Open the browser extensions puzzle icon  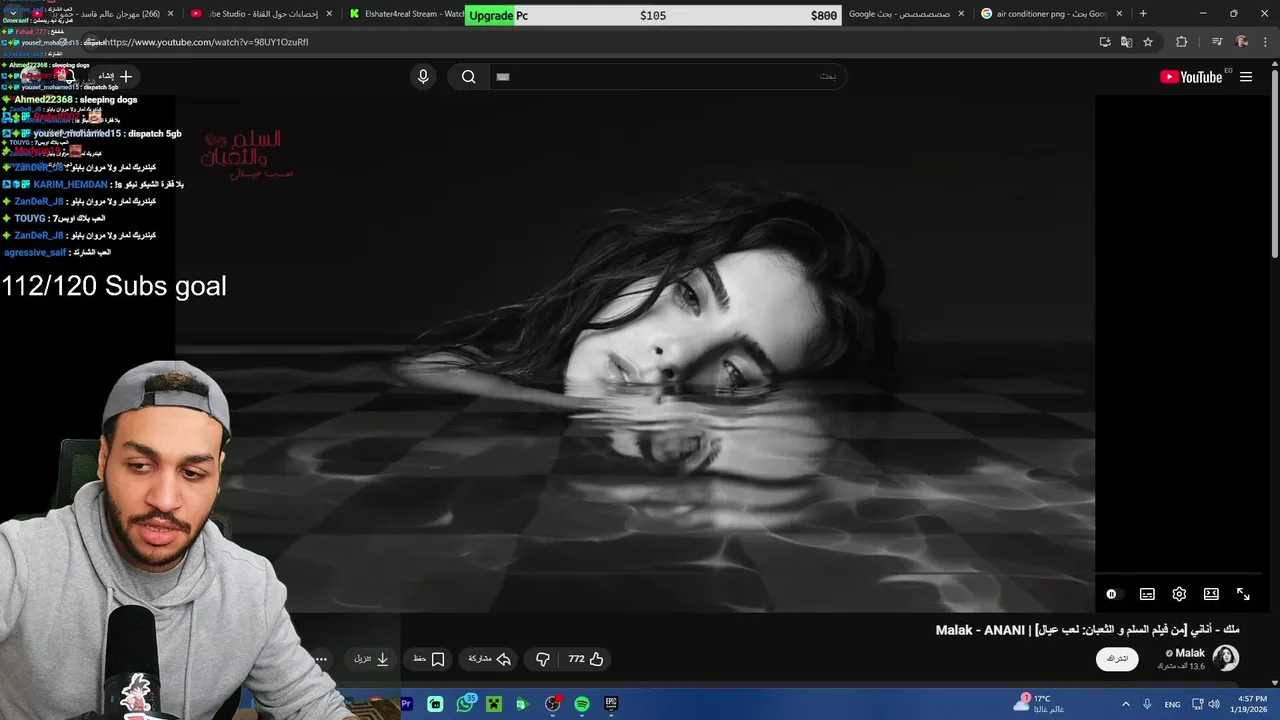click(x=1181, y=42)
